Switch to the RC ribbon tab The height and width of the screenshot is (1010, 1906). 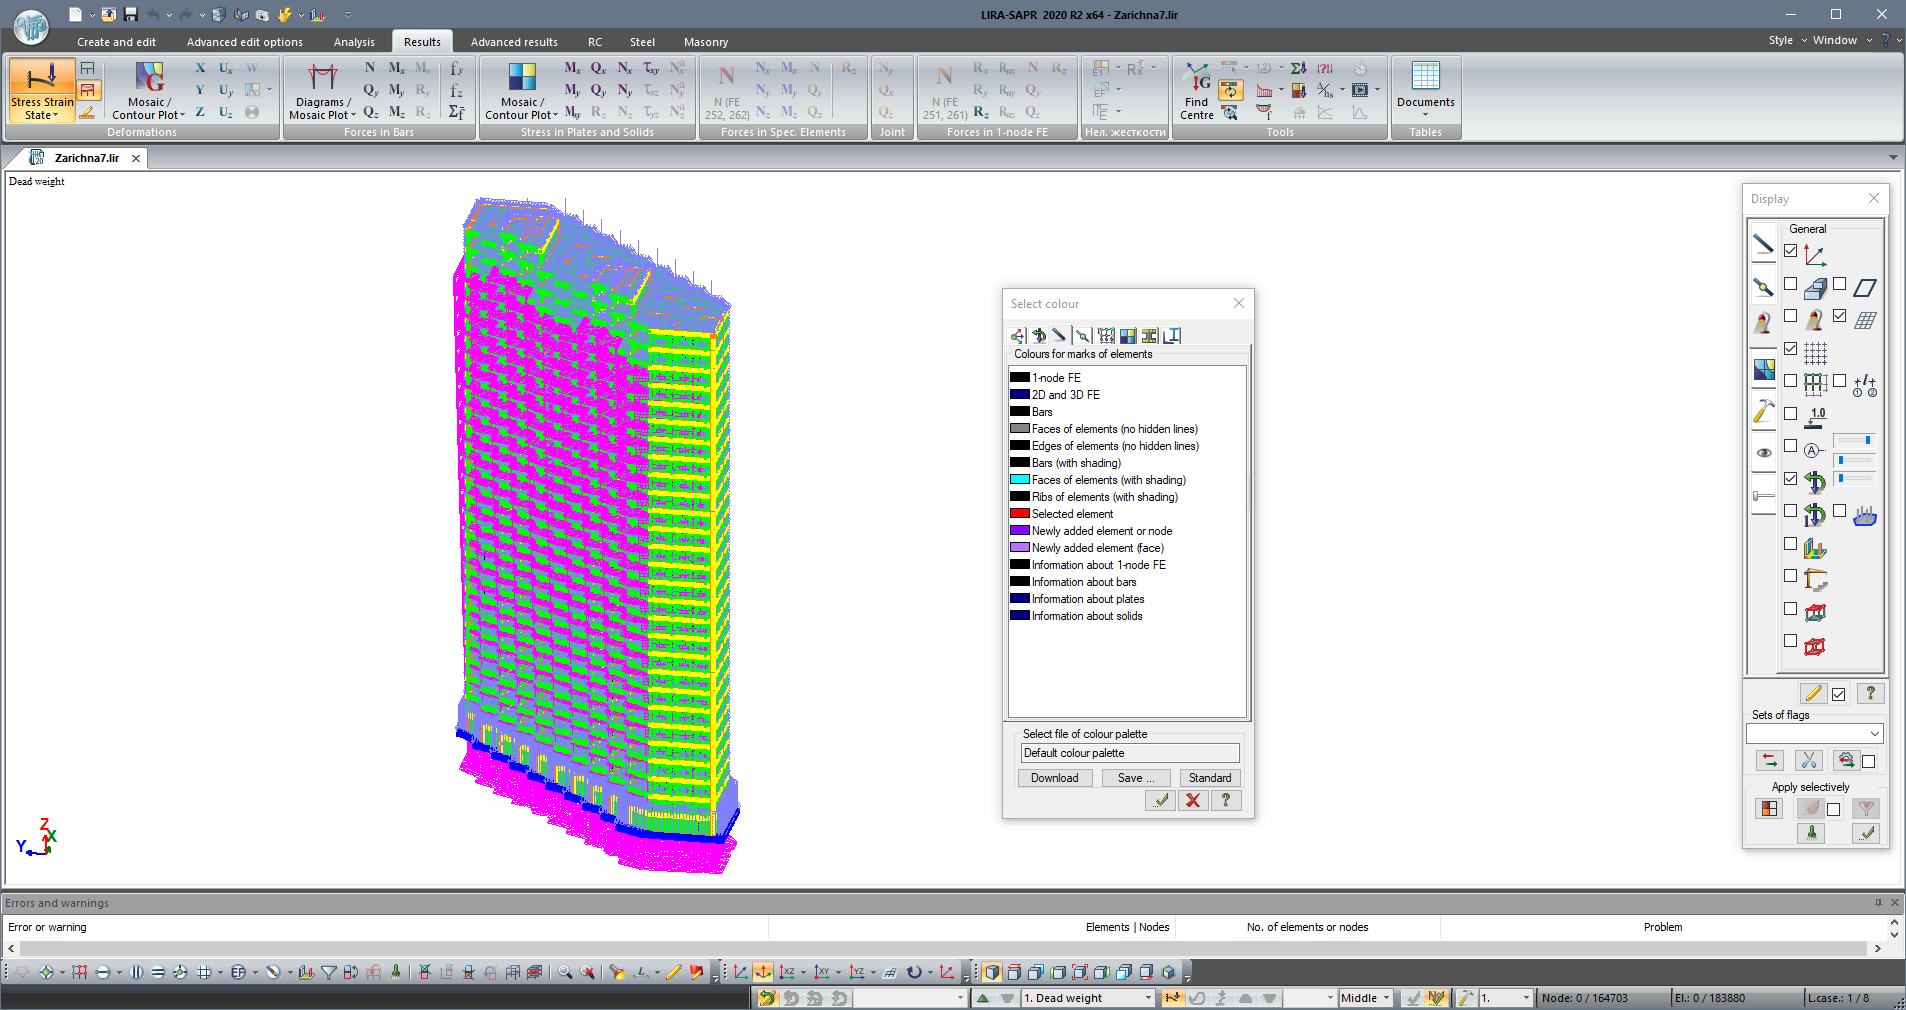pos(594,41)
